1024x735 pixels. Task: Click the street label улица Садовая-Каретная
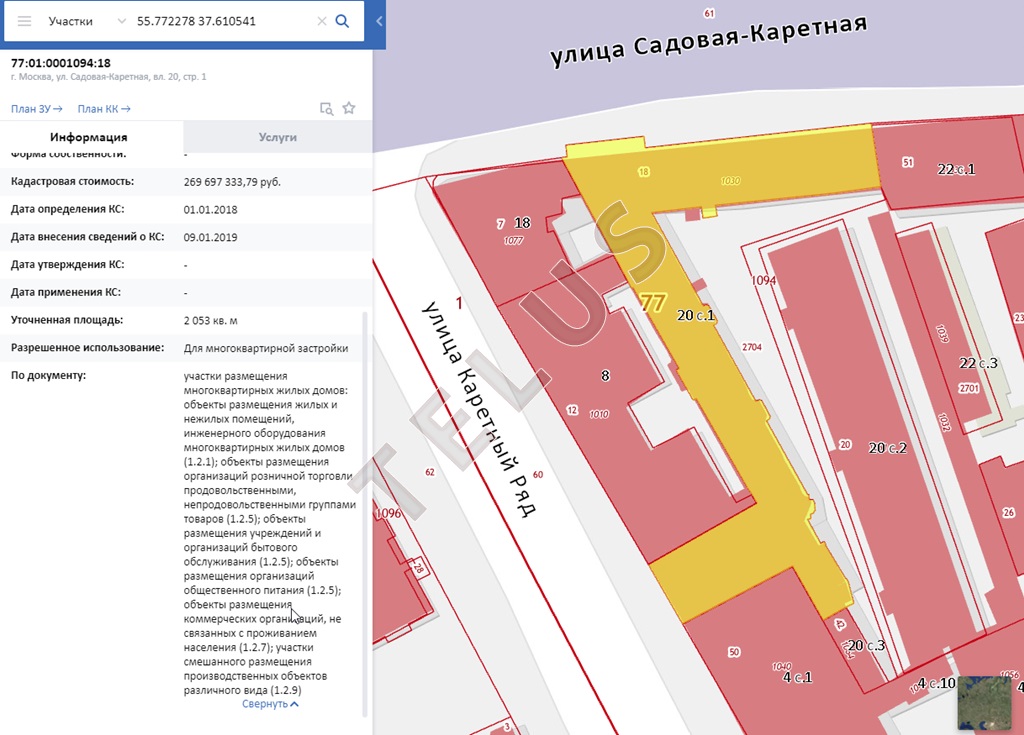tap(708, 41)
